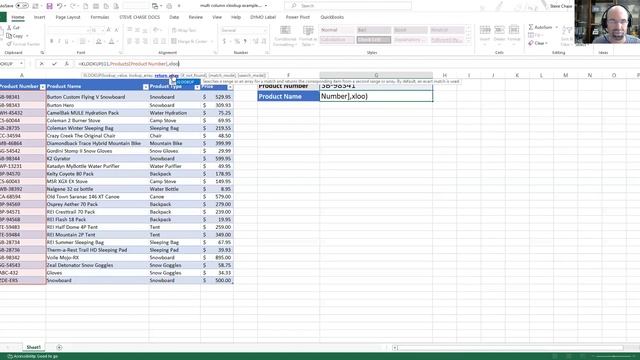Select cell 'CamelBak MULE Hydration Pack'

tap(97, 113)
